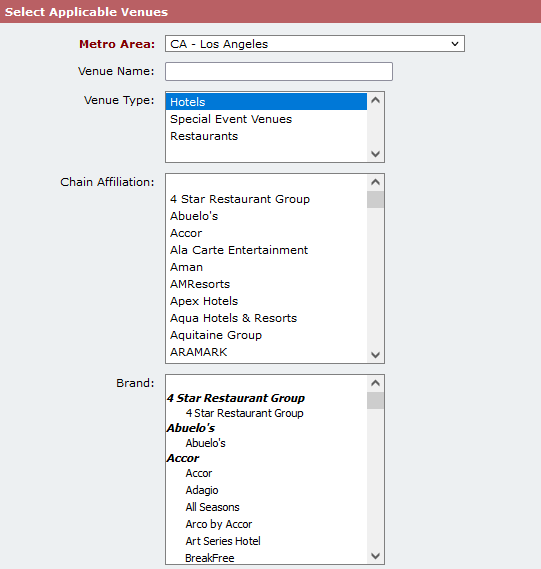Select BreakFree brand
This screenshot has height=569, width=541.
click(x=266, y=558)
